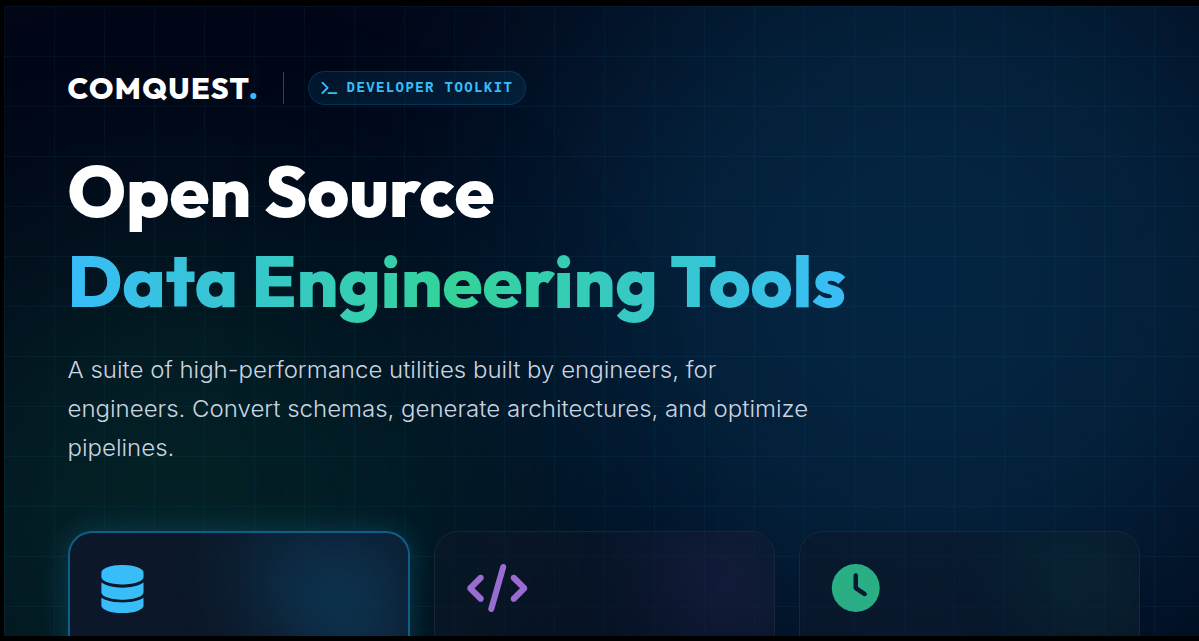Click the code glyph inside the second card
The width and height of the screenshot is (1199, 641).
(x=496, y=588)
